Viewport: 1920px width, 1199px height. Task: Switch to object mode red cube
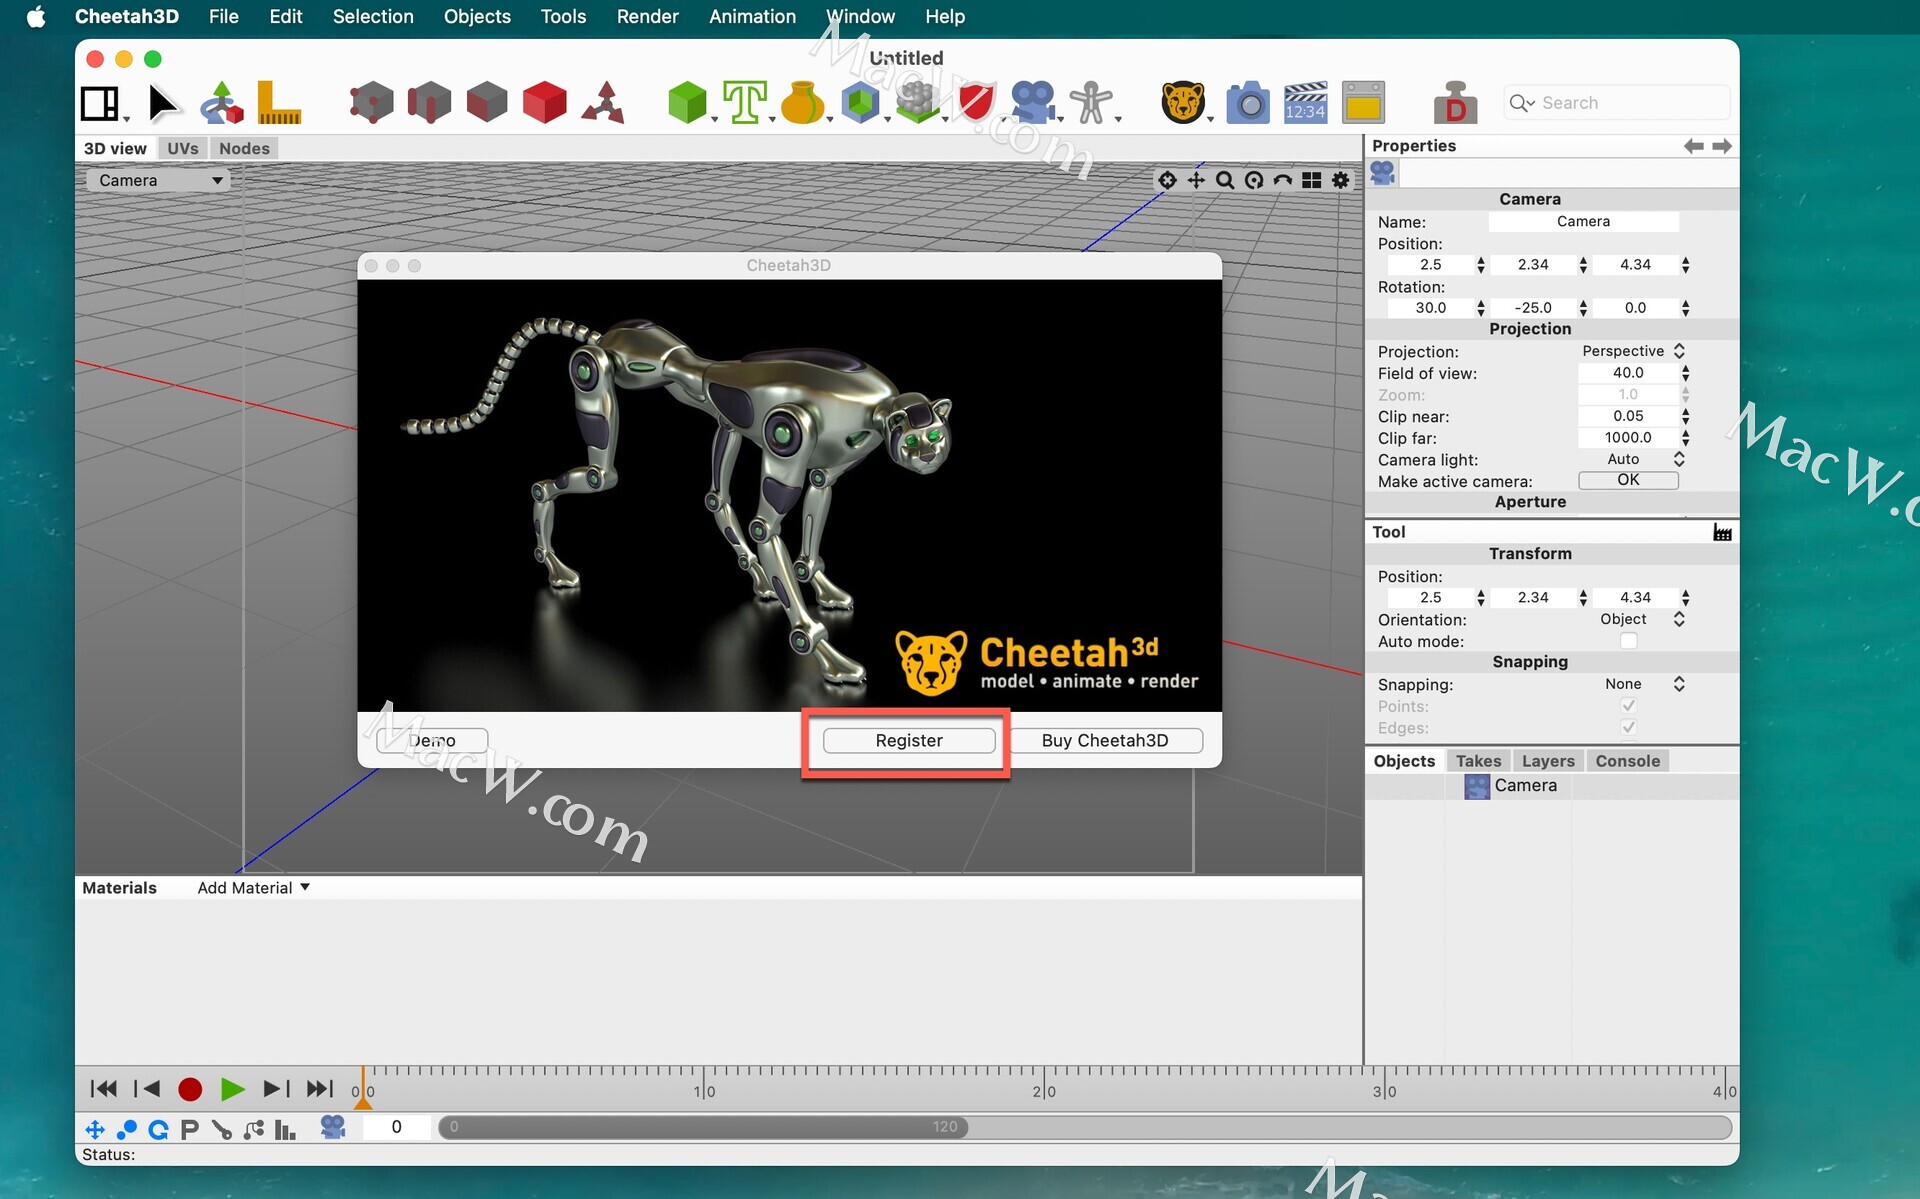544,103
